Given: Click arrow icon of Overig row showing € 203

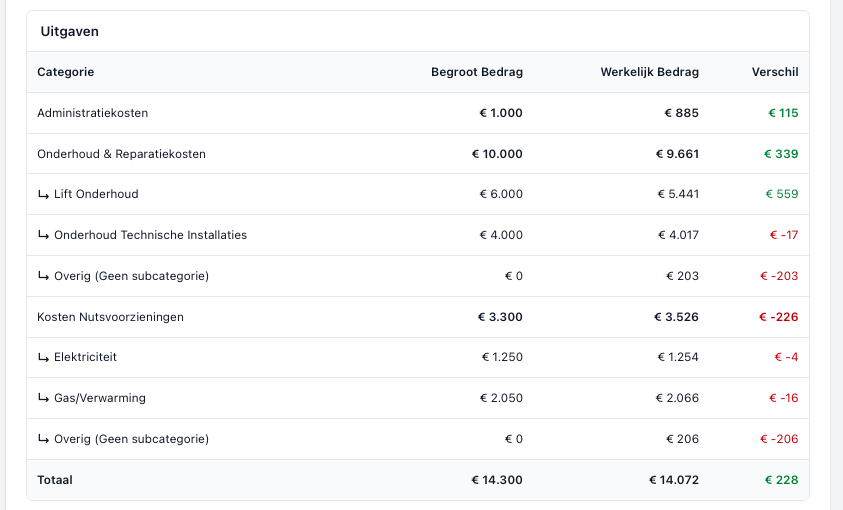Looking at the screenshot, I should point(43,276).
